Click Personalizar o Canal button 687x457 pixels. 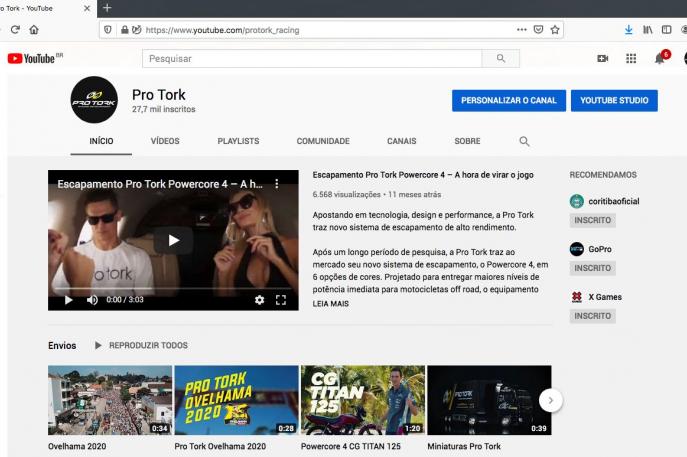(509, 100)
